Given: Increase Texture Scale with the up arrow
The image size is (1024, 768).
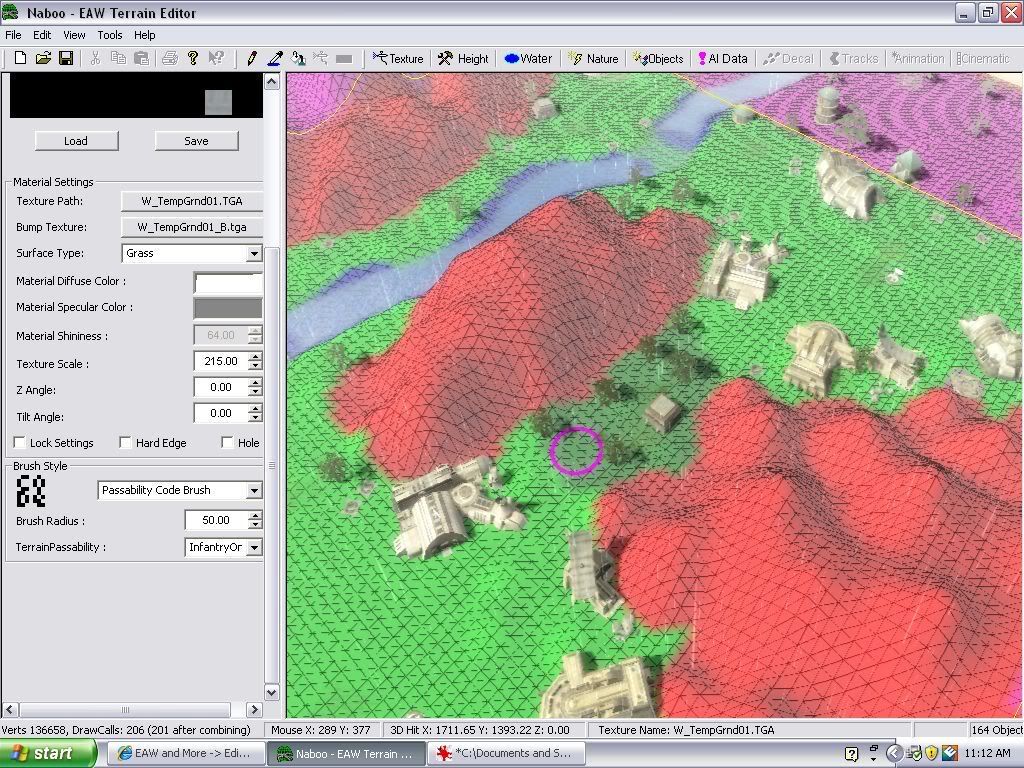Looking at the screenshot, I should [x=255, y=357].
